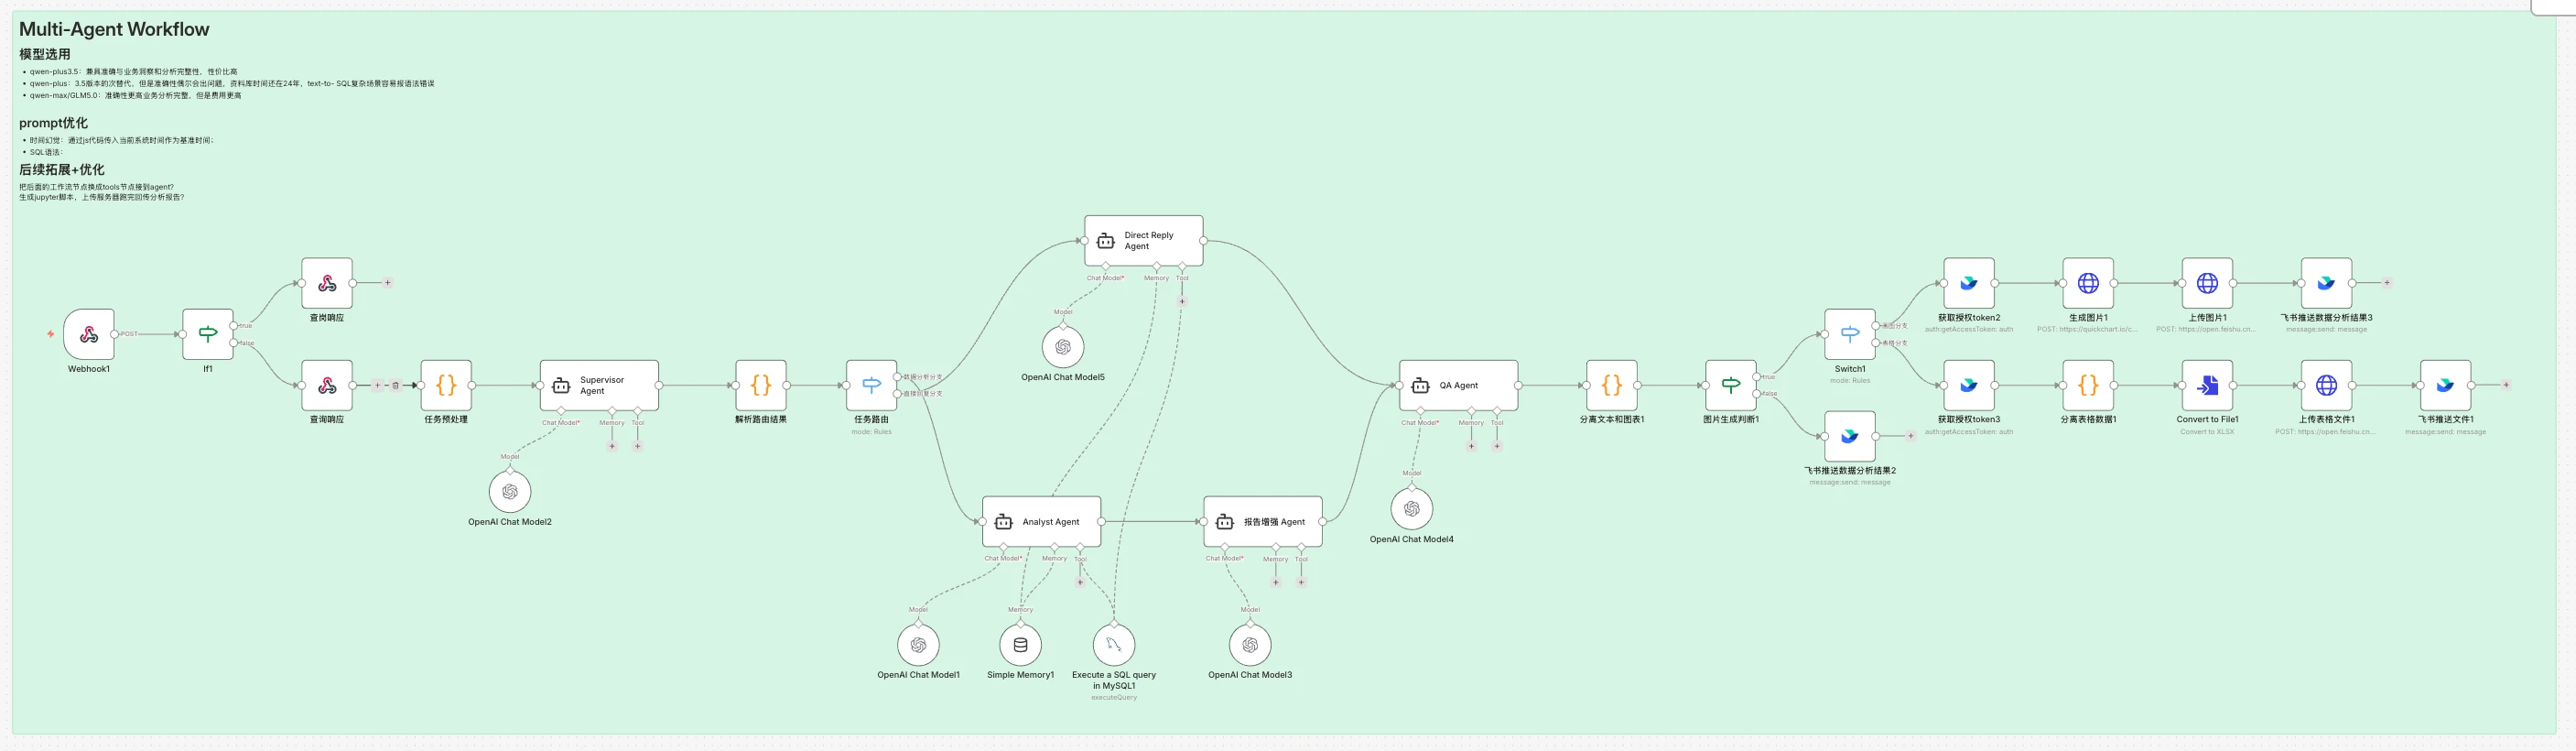Select the 图片生成判断1 If node
This screenshot has width=2576, height=751.
click(1731, 385)
